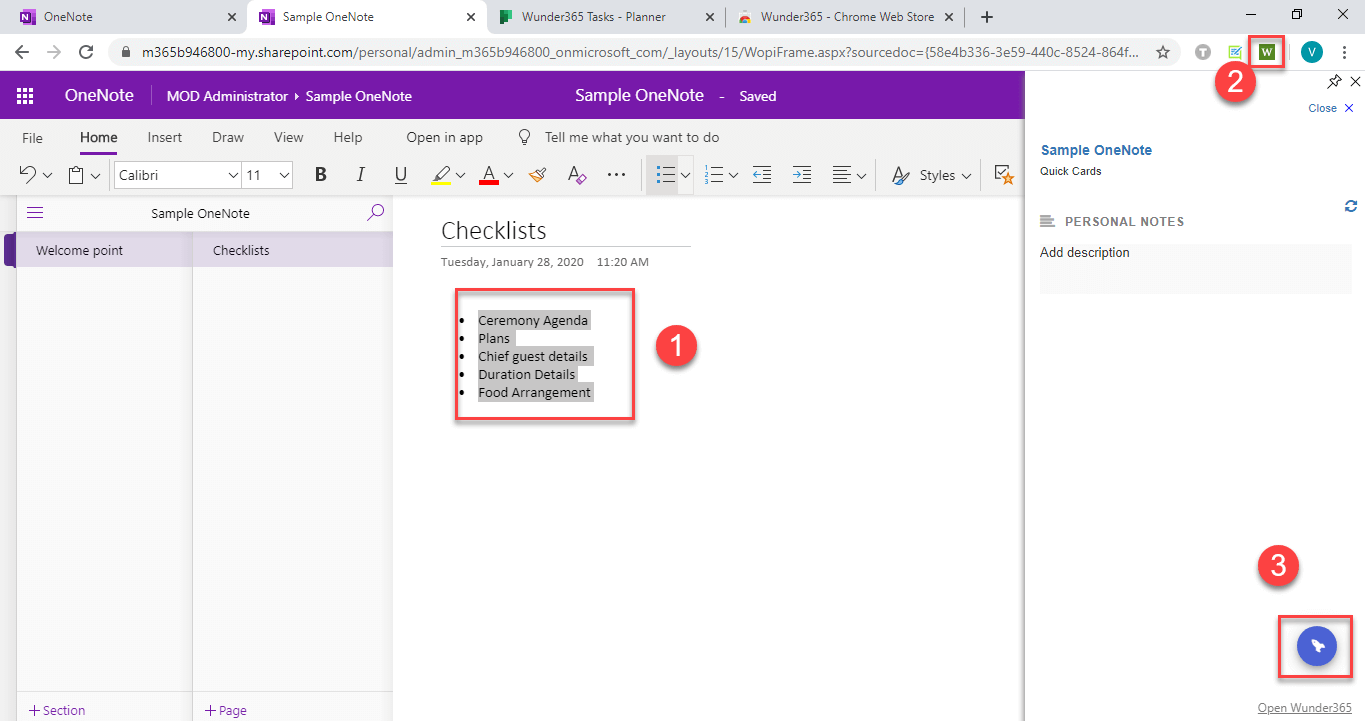Open font color dropdown arrow
The height and width of the screenshot is (721, 1365).
point(508,176)
